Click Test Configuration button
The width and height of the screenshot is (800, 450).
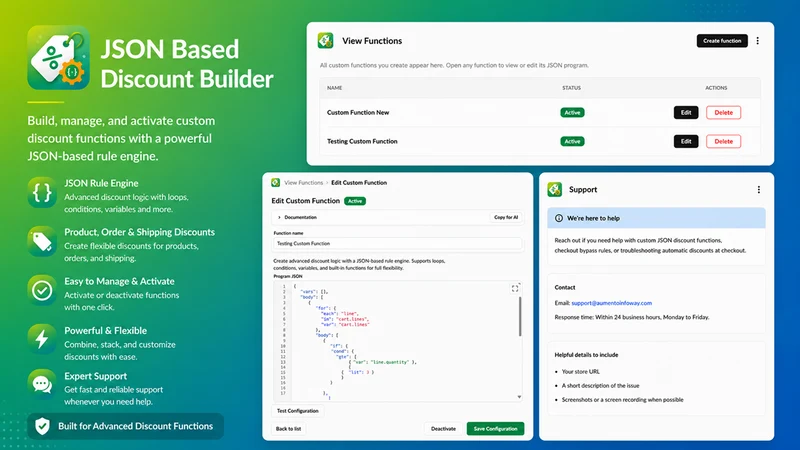click(297, 411)
